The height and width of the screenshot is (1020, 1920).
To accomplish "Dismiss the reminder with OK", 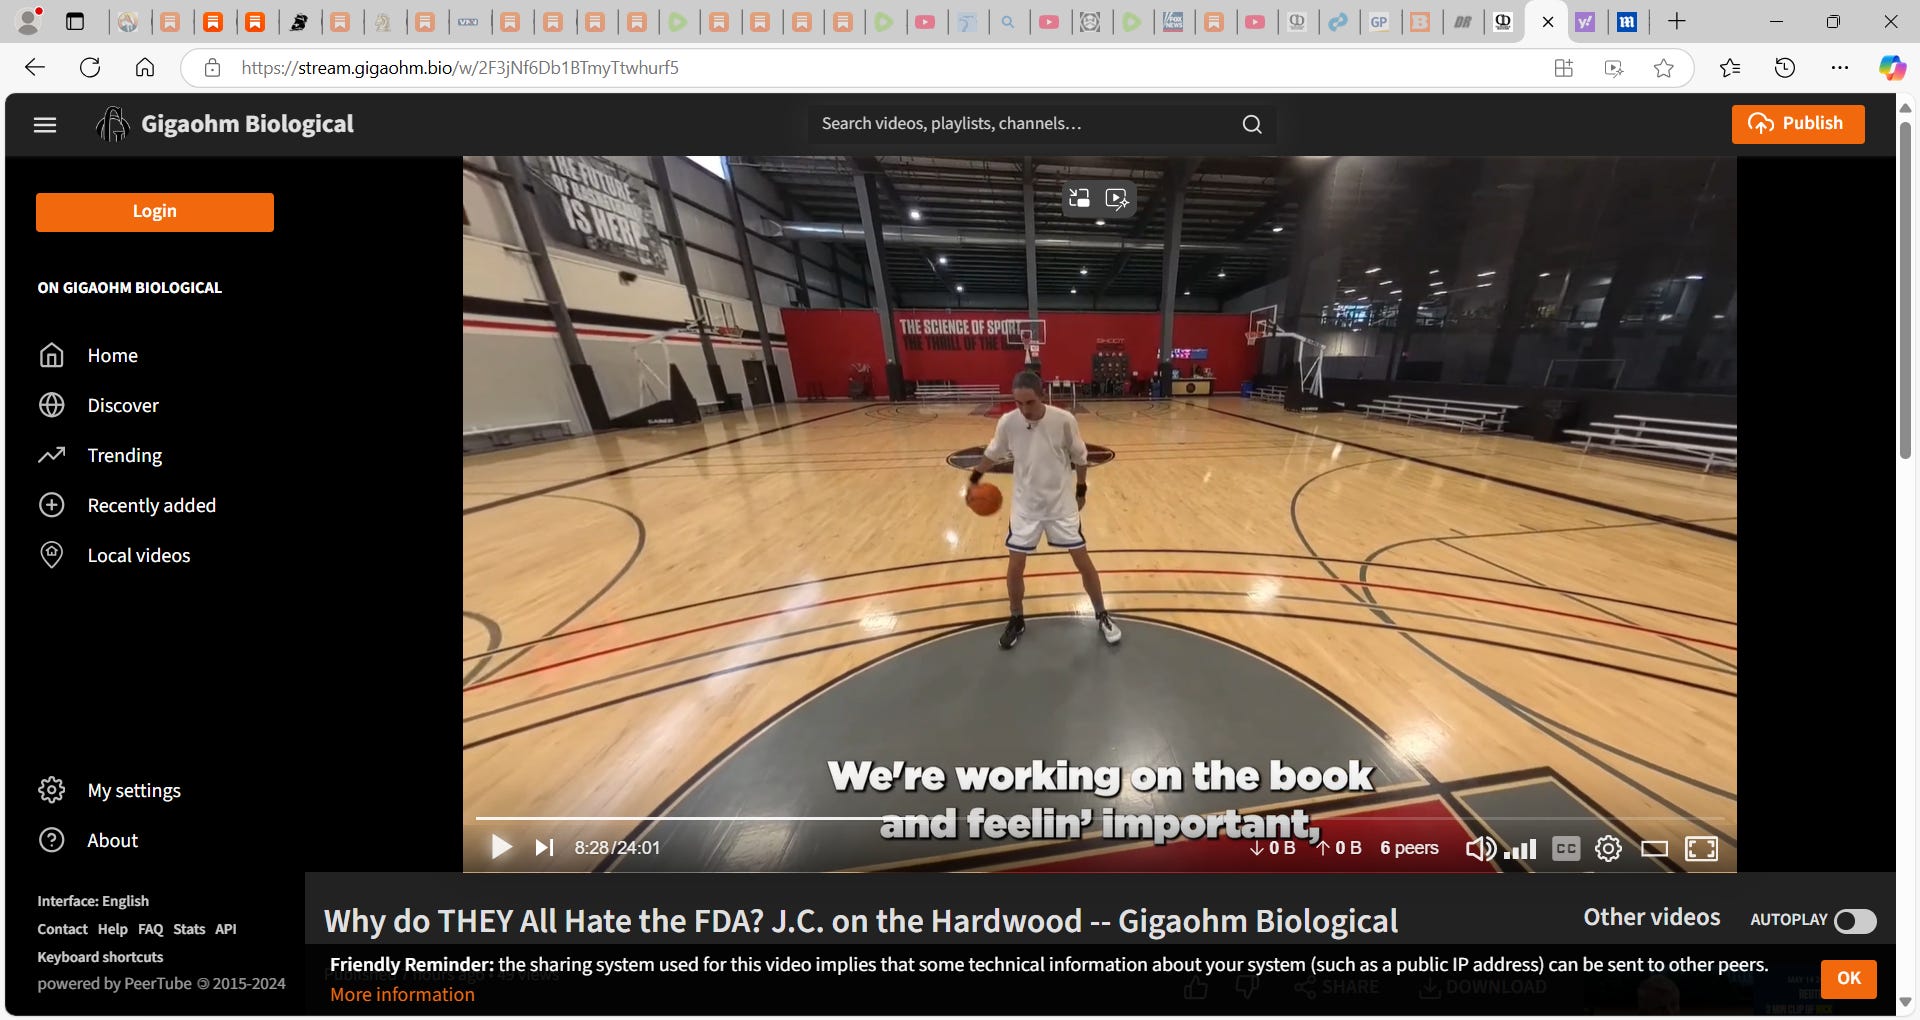I will tap(1849, 979).
